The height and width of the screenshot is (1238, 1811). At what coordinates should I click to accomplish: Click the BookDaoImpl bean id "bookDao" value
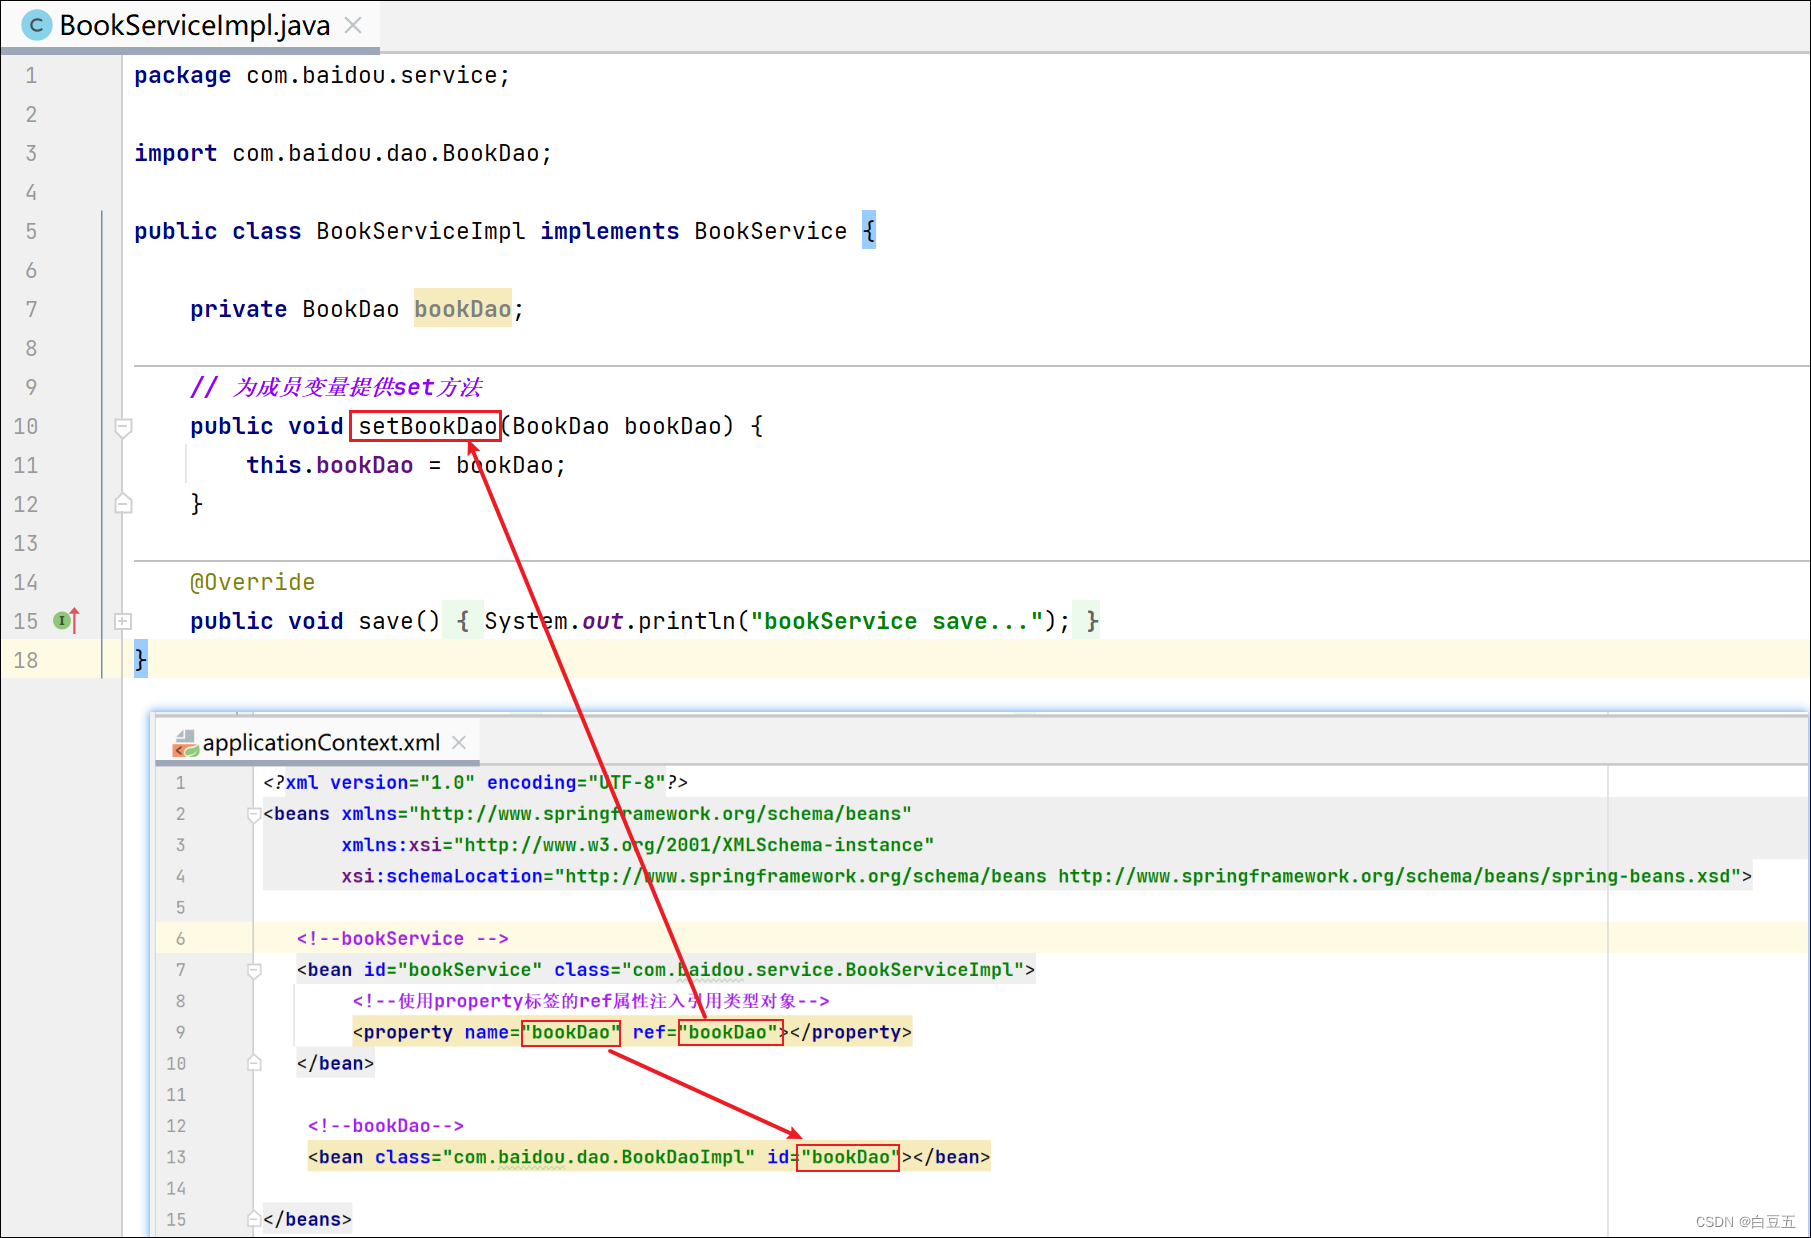click(848, 1157)
